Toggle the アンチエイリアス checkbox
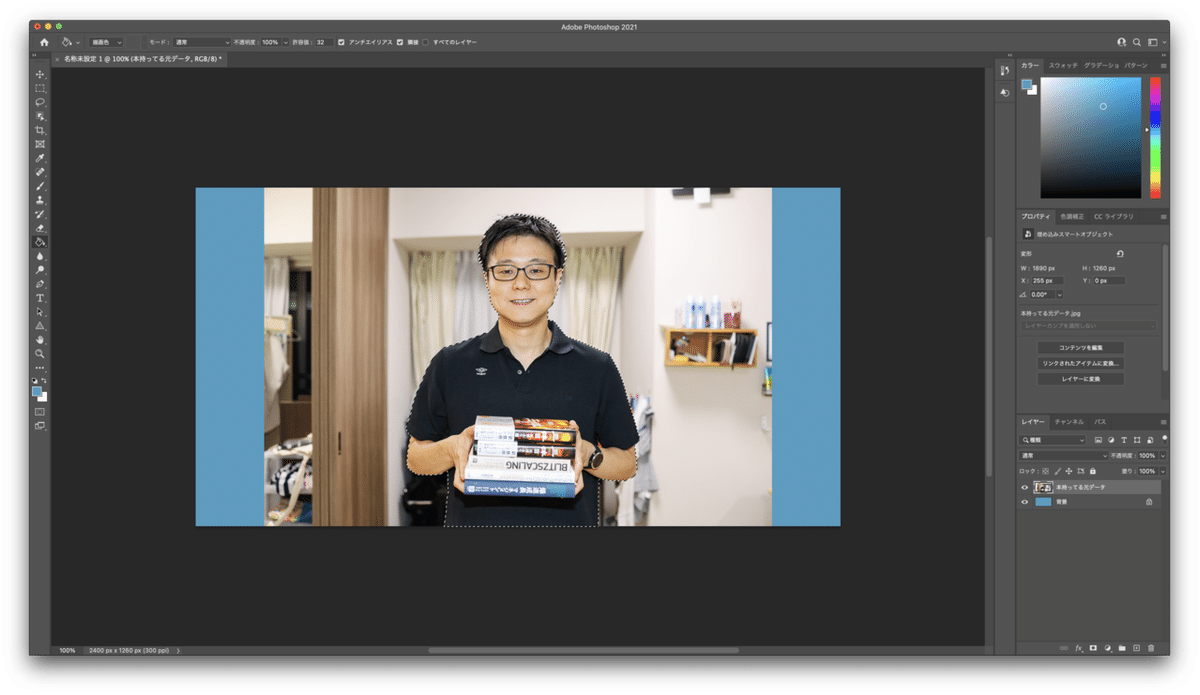 click(341, 42)
